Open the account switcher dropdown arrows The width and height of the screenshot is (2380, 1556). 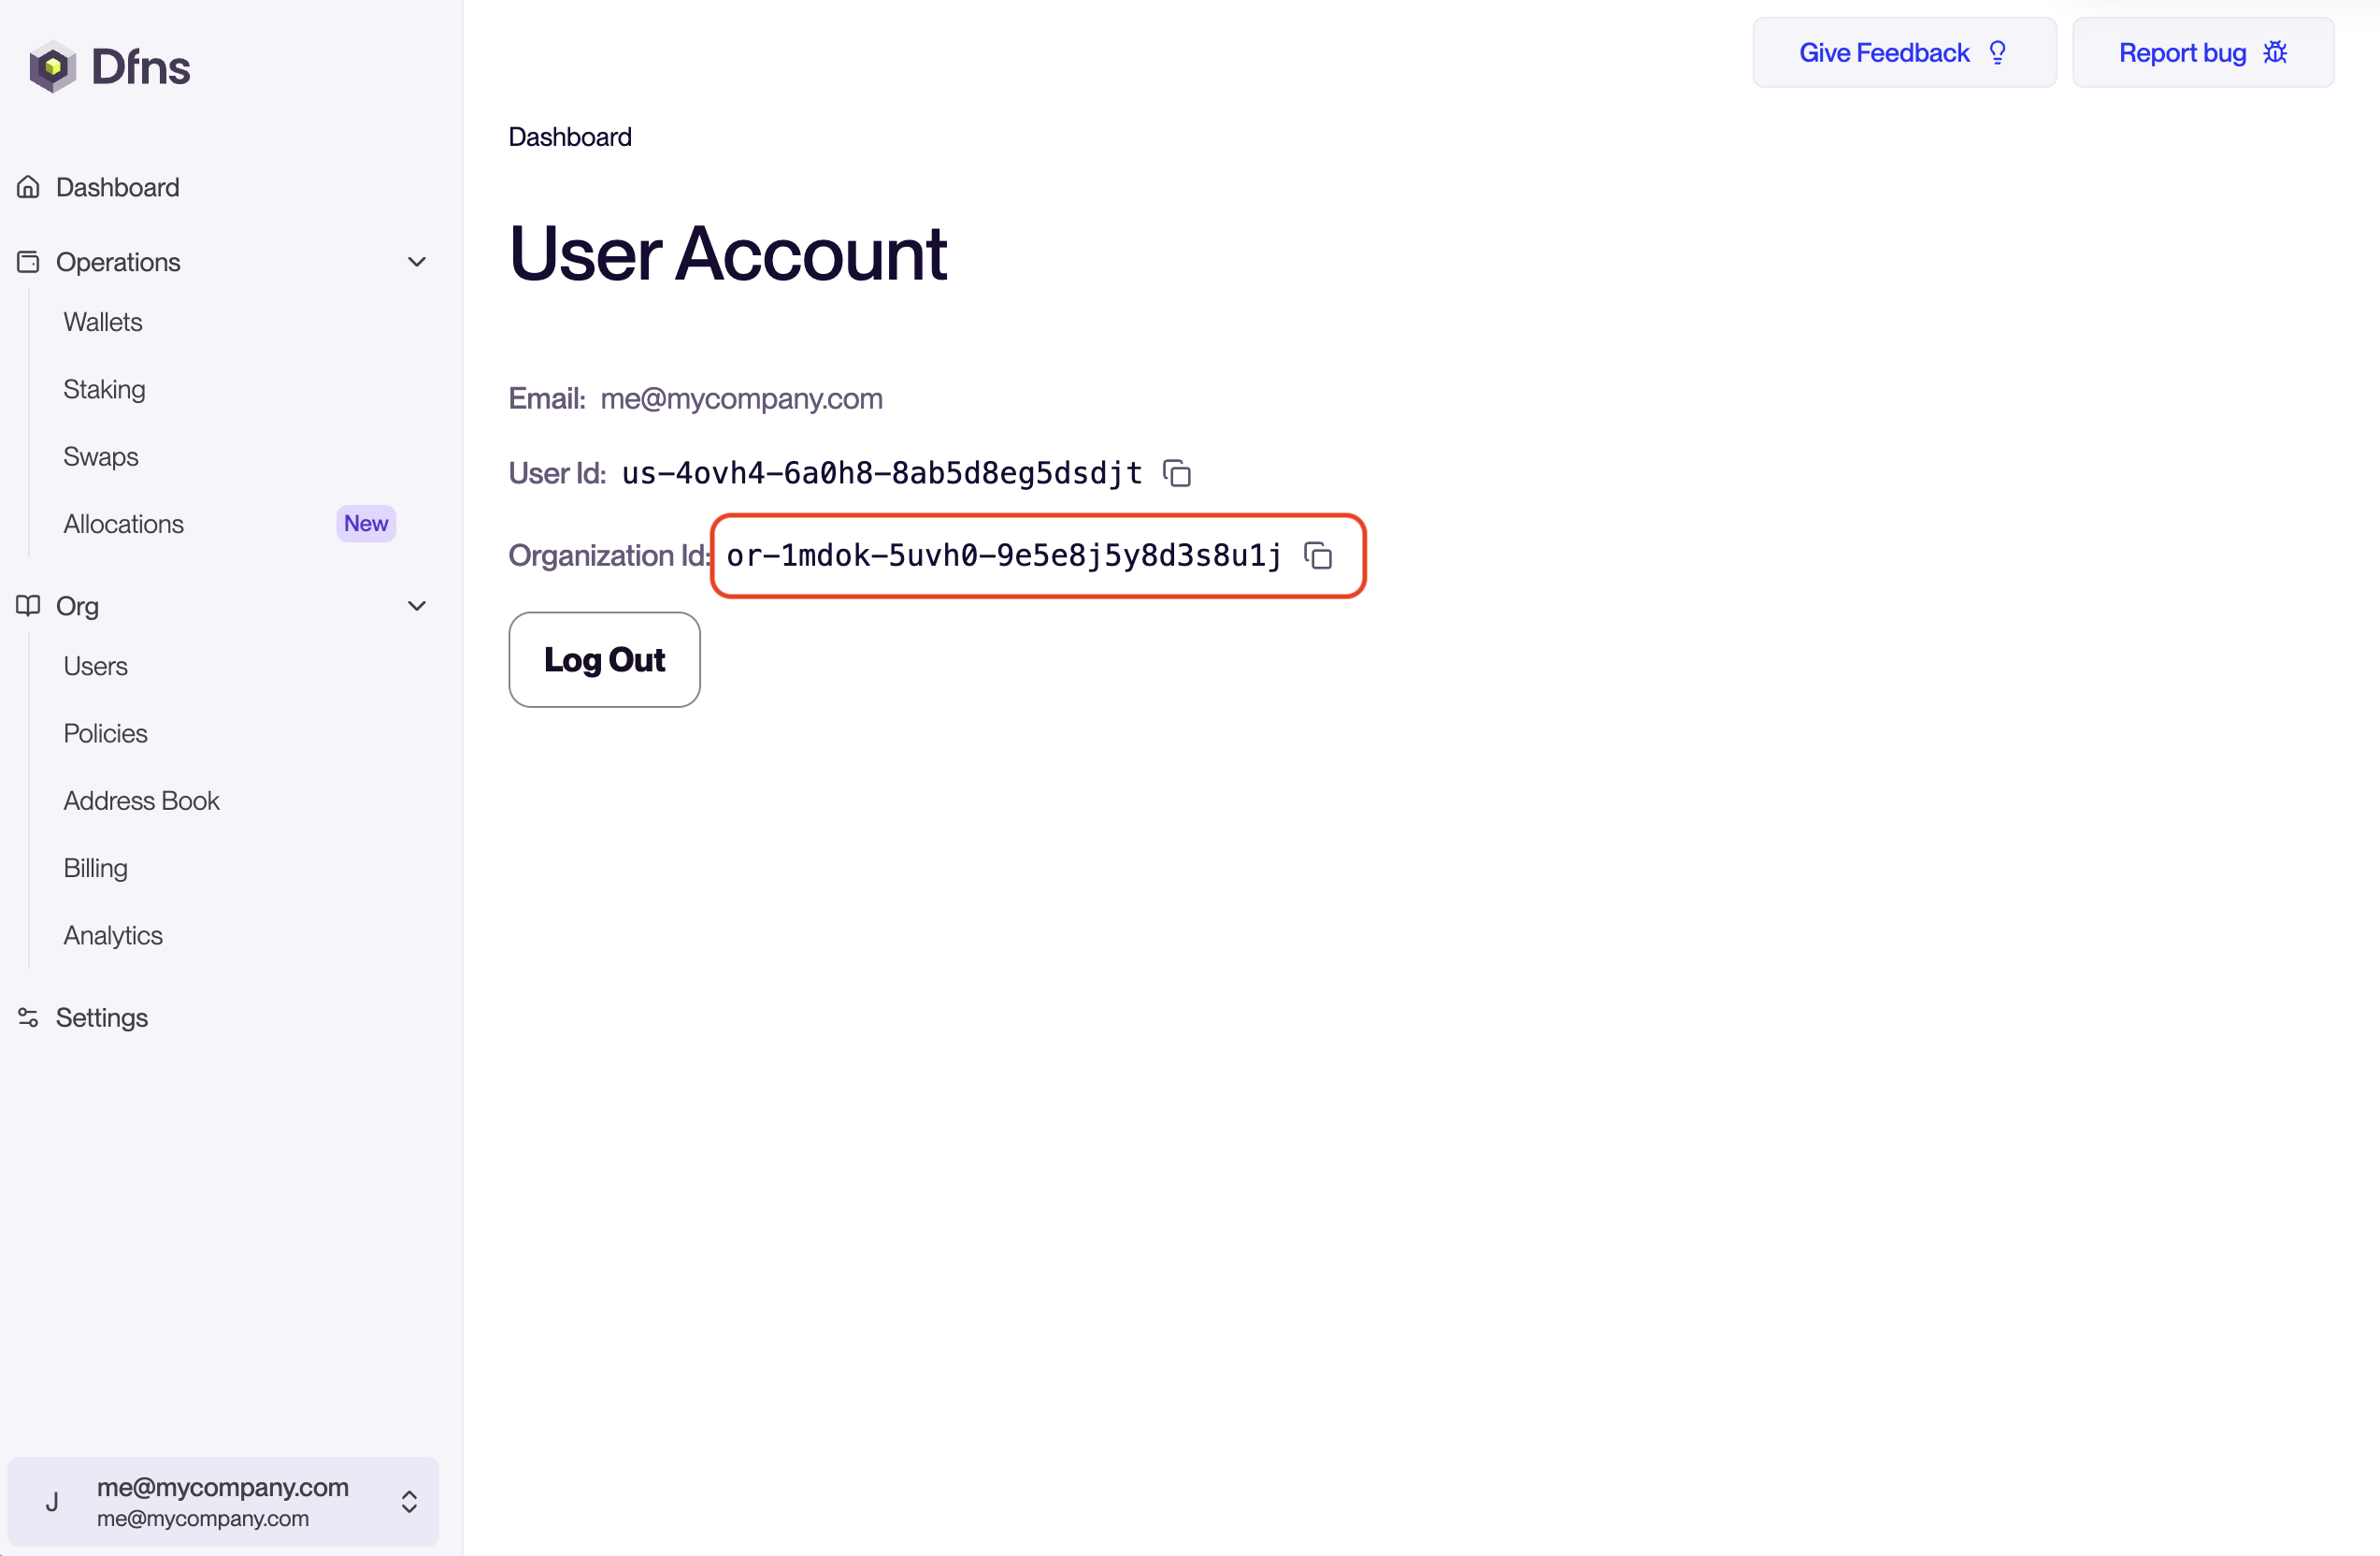click(409, 1501)
